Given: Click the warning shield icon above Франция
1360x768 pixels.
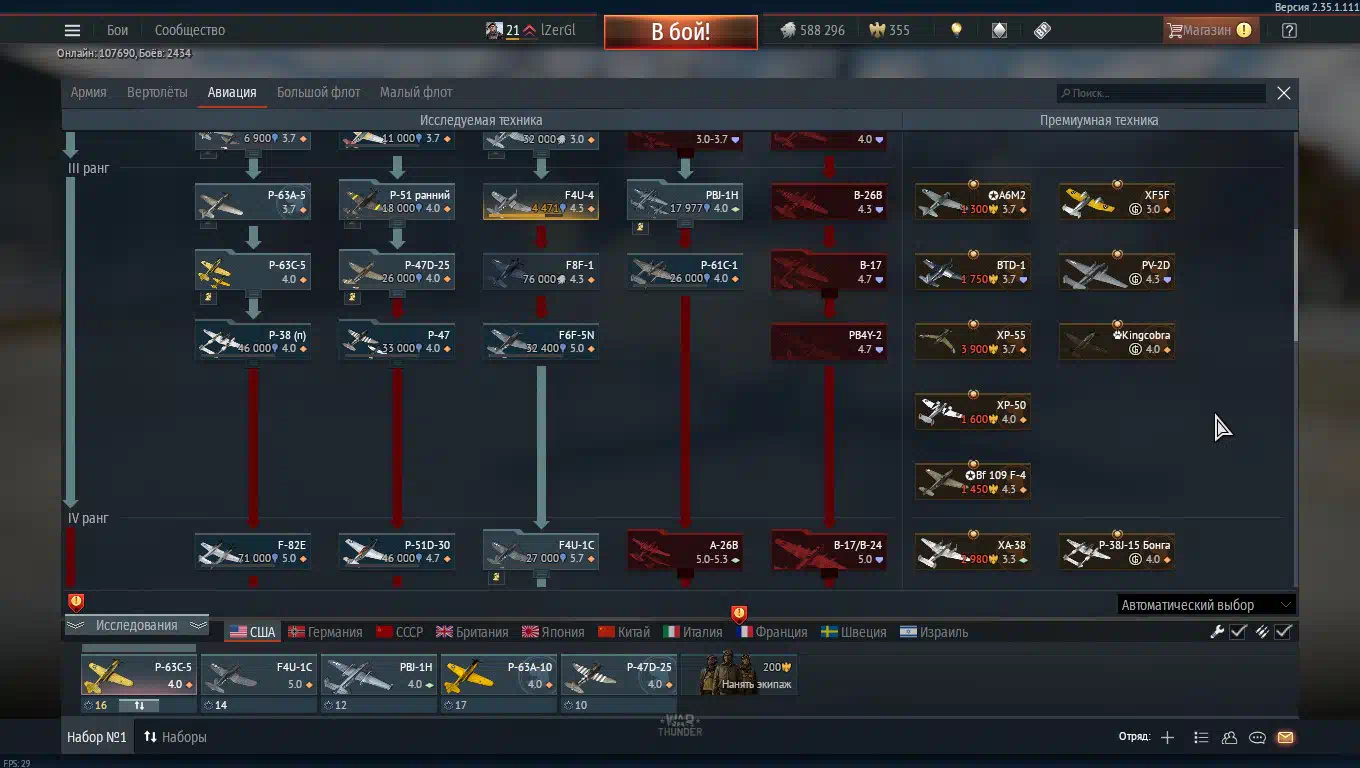Looking at the screenshot, I should (739, 613).
